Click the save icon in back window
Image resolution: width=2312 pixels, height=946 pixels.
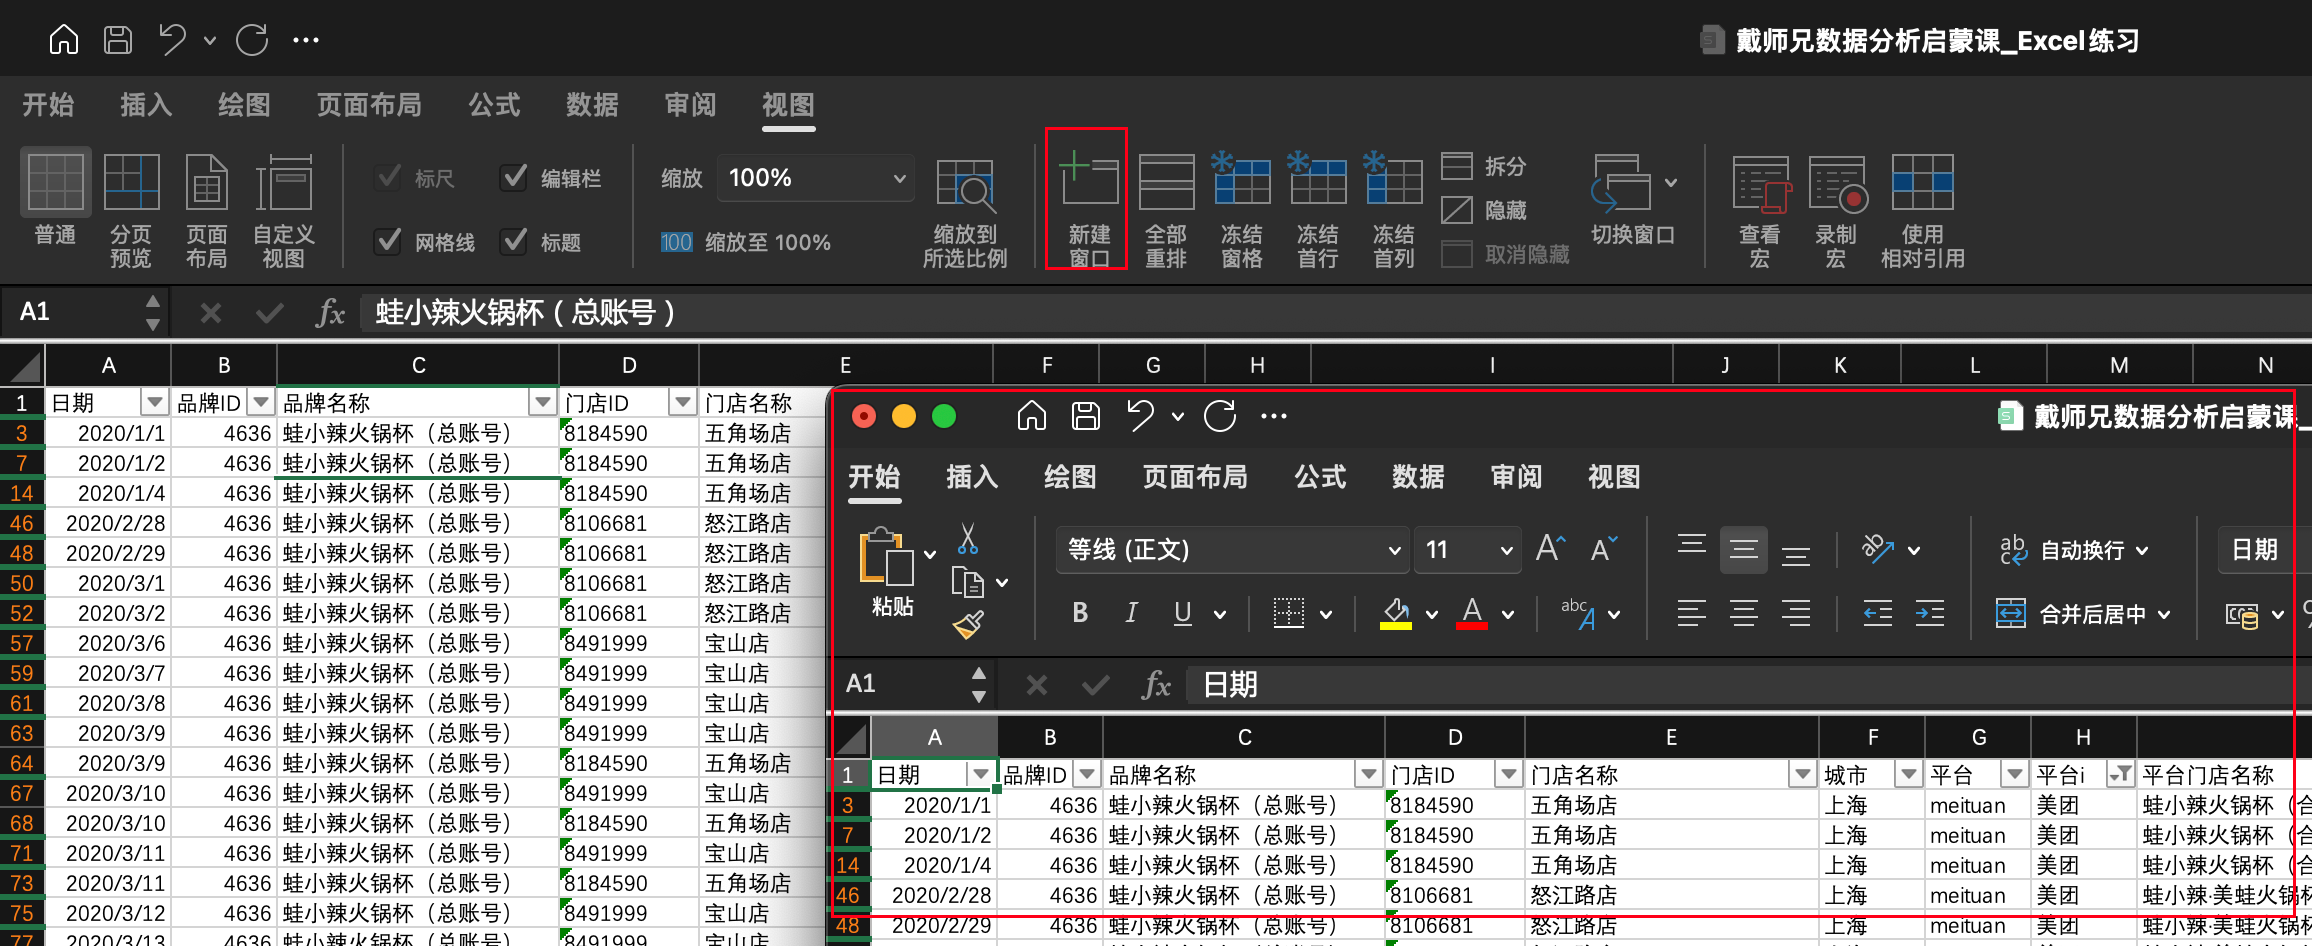click(118, 40)
